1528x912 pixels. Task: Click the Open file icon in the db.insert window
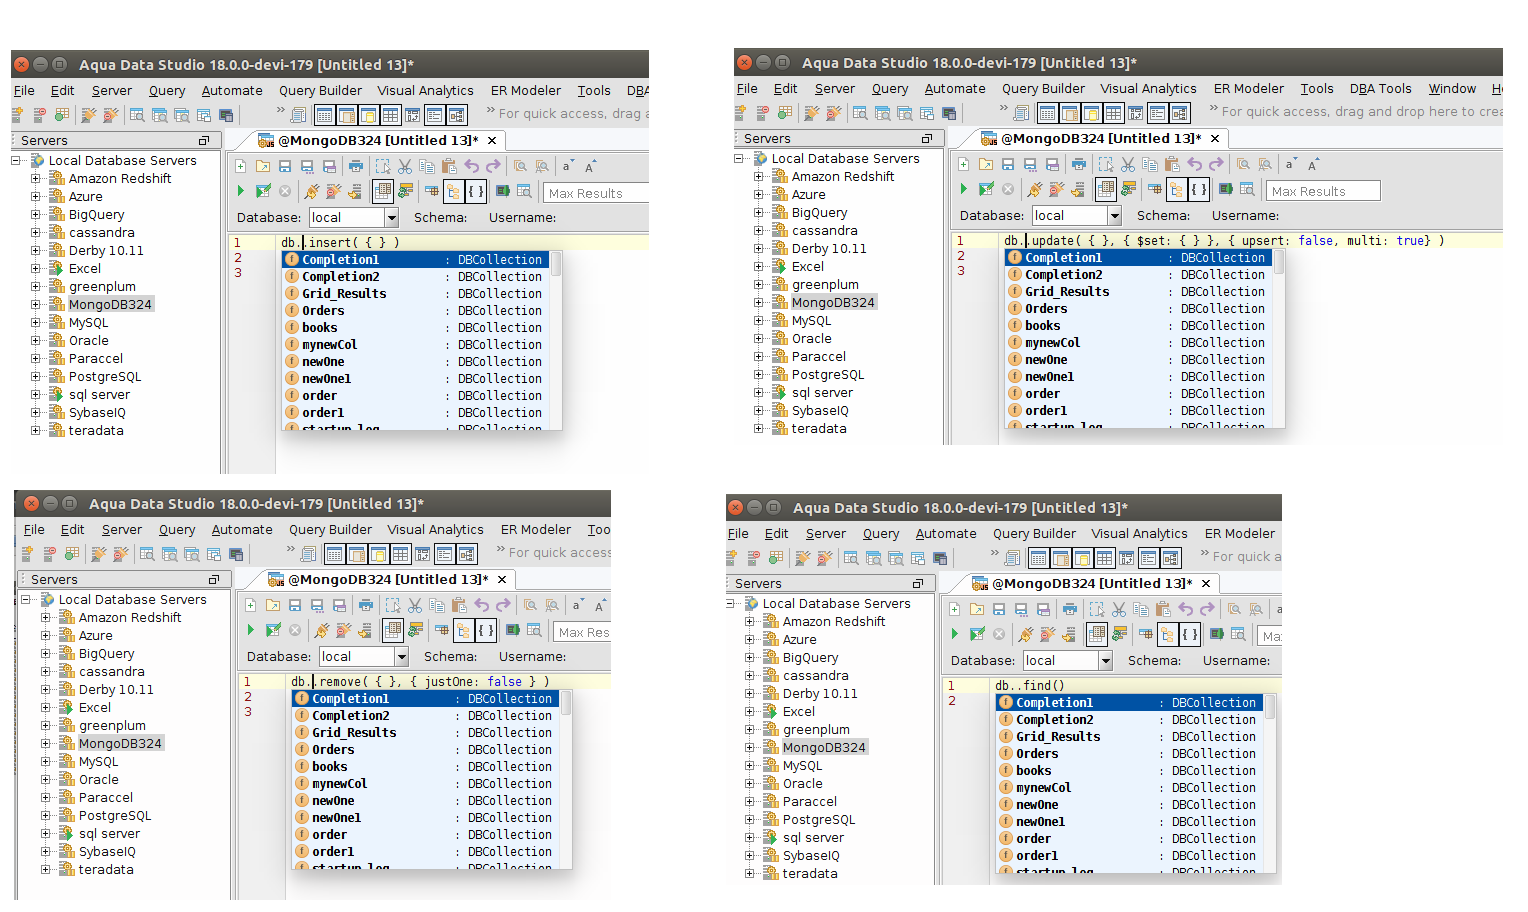tap(263, 166)
